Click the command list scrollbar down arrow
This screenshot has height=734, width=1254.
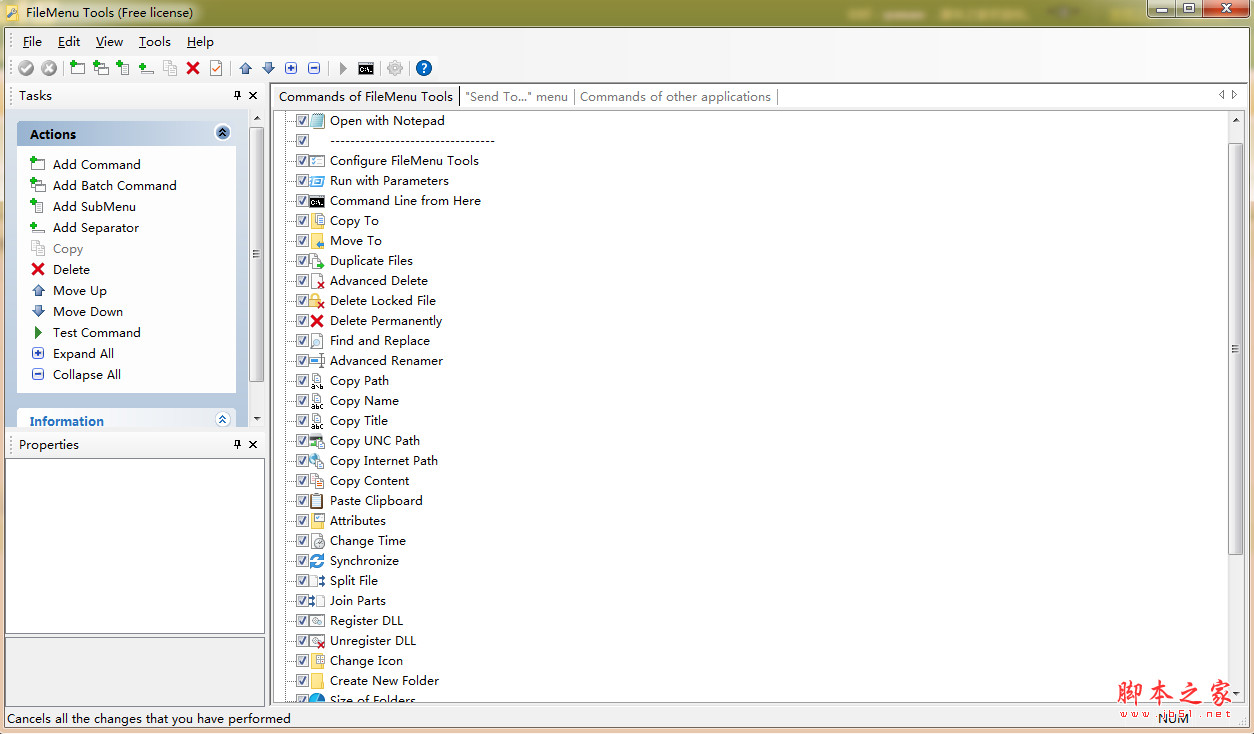[x=1236, y=693]
